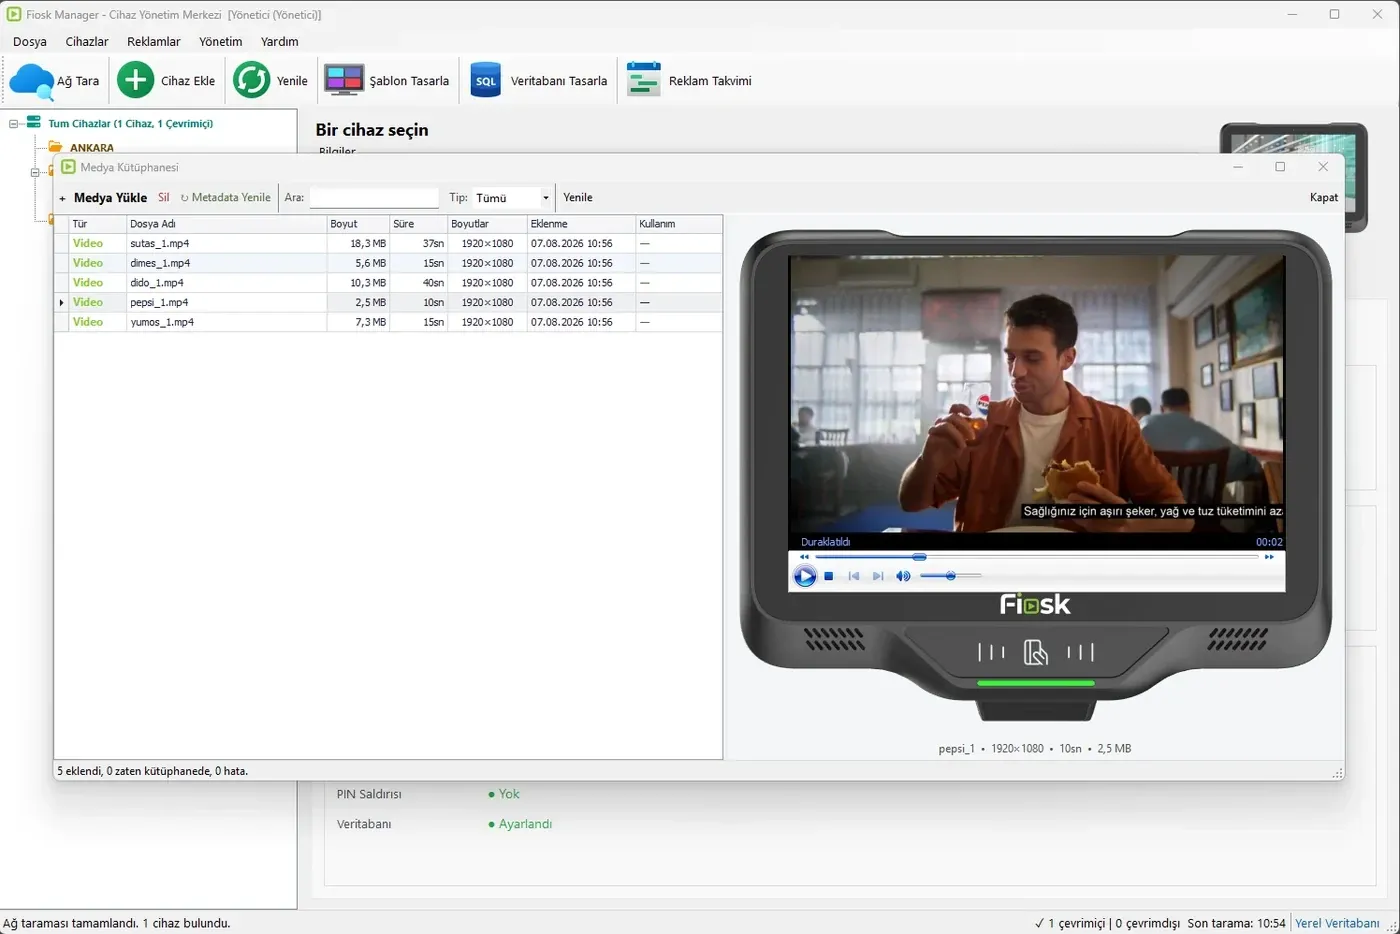Stop video playback with the square button
The height and width of the screenshot is (934, 1400).
point(829,576)
